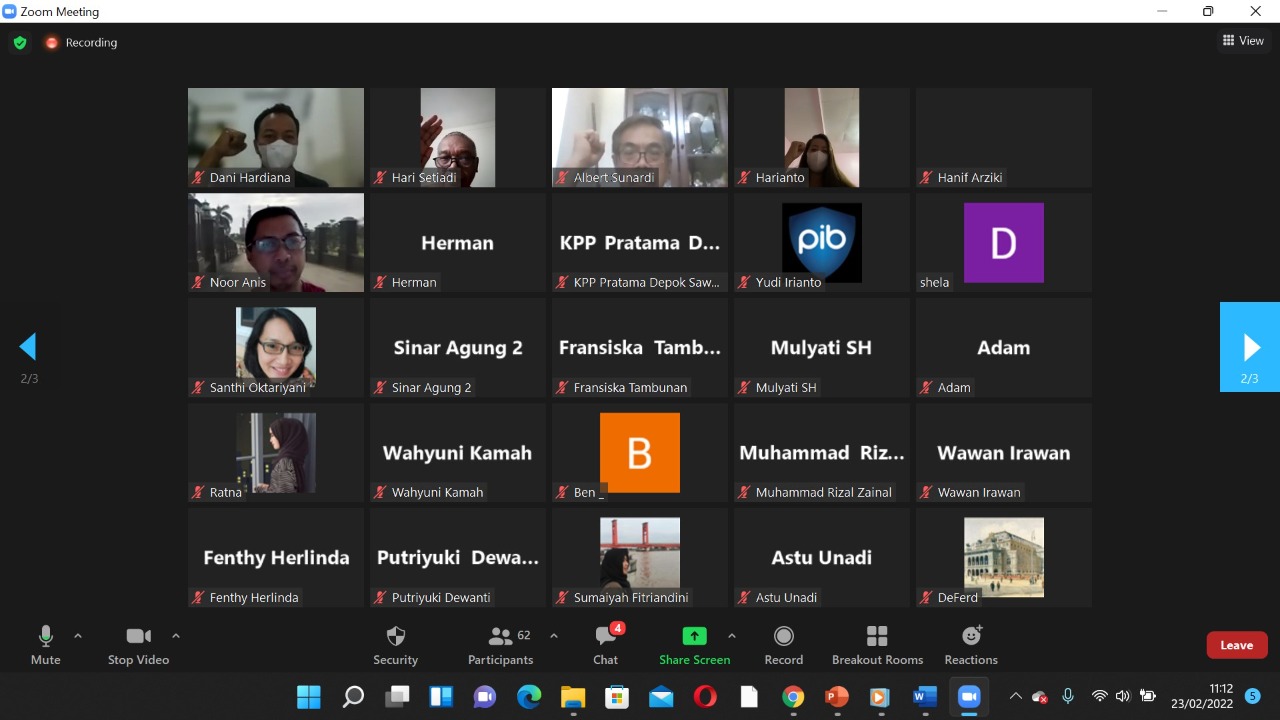Stop recording via the Record button
The width and height of the screenshot is (1280, 720).
[784, 645]
